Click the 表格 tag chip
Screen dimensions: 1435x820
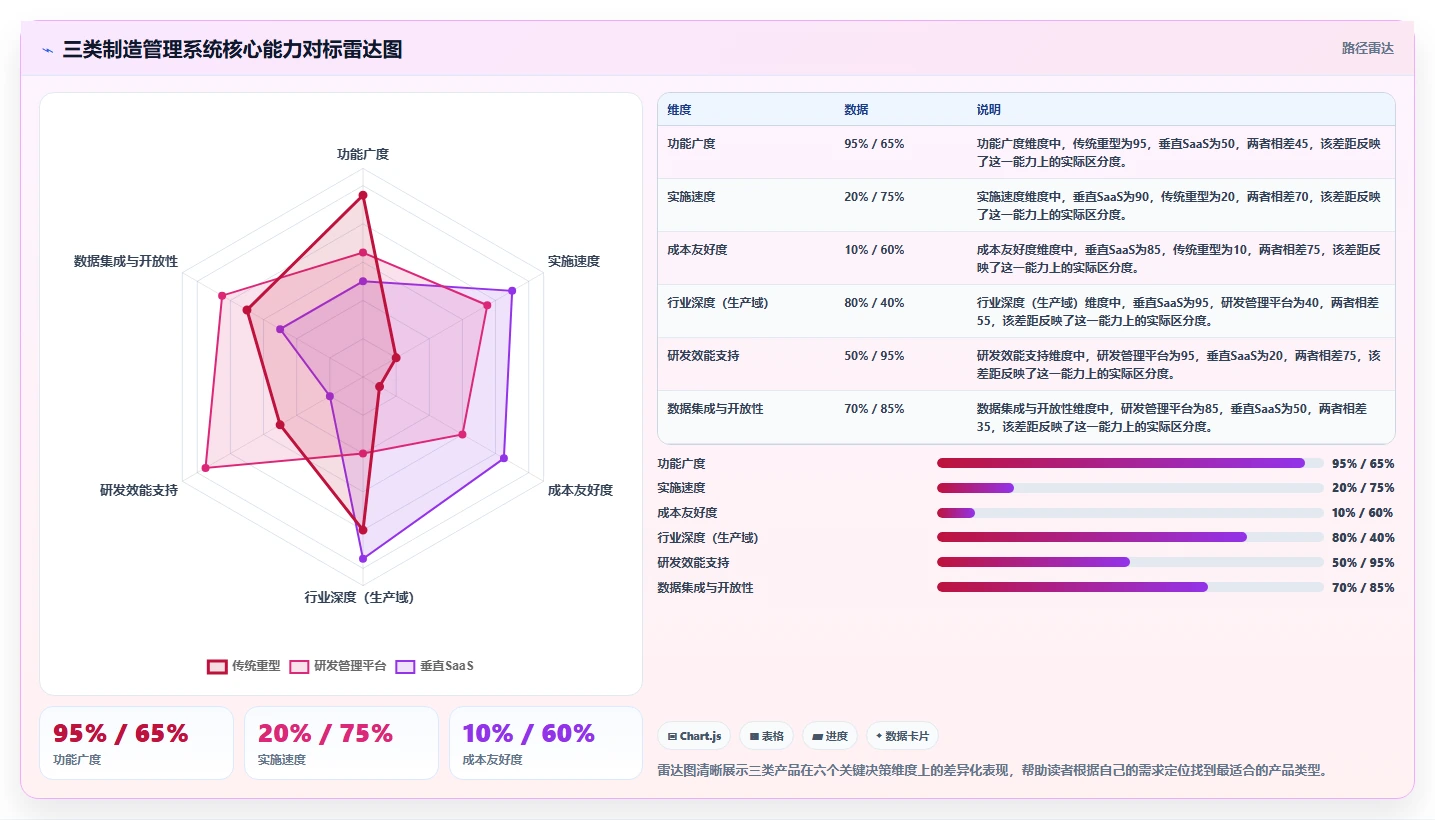click(766, 736)
